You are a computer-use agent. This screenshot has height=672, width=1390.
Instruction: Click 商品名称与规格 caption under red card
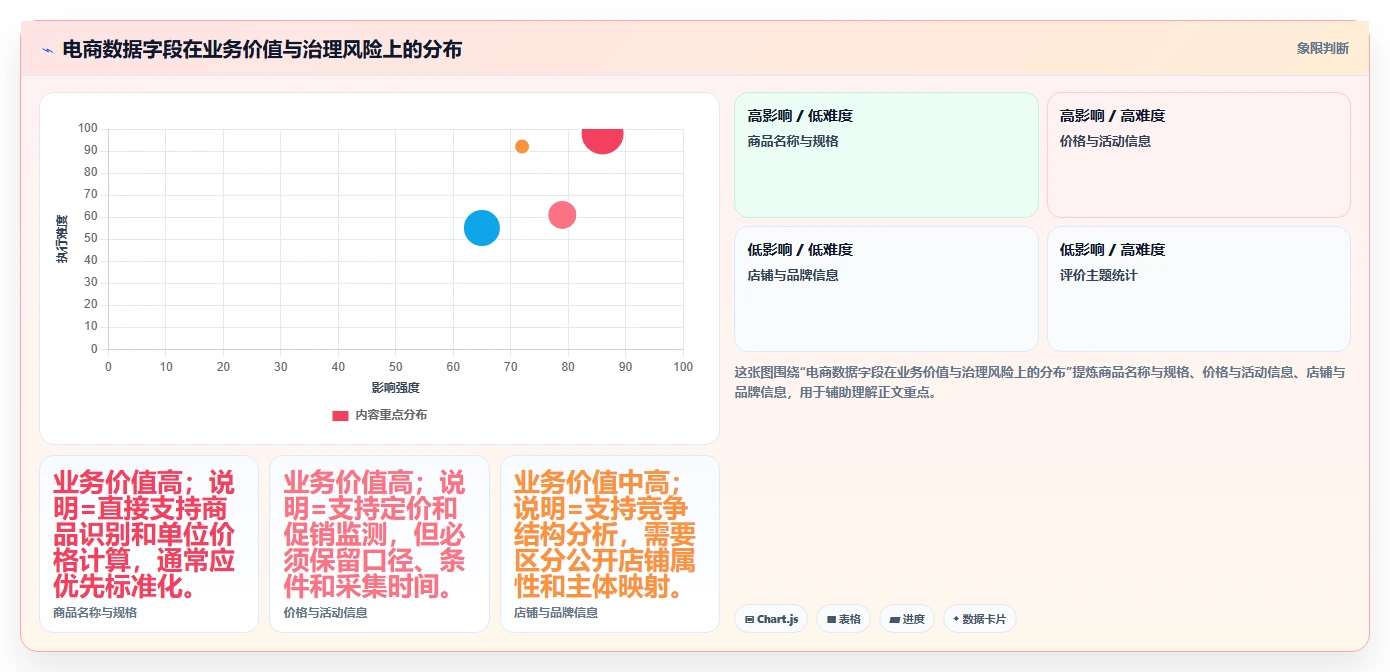[x=95, y=613]
